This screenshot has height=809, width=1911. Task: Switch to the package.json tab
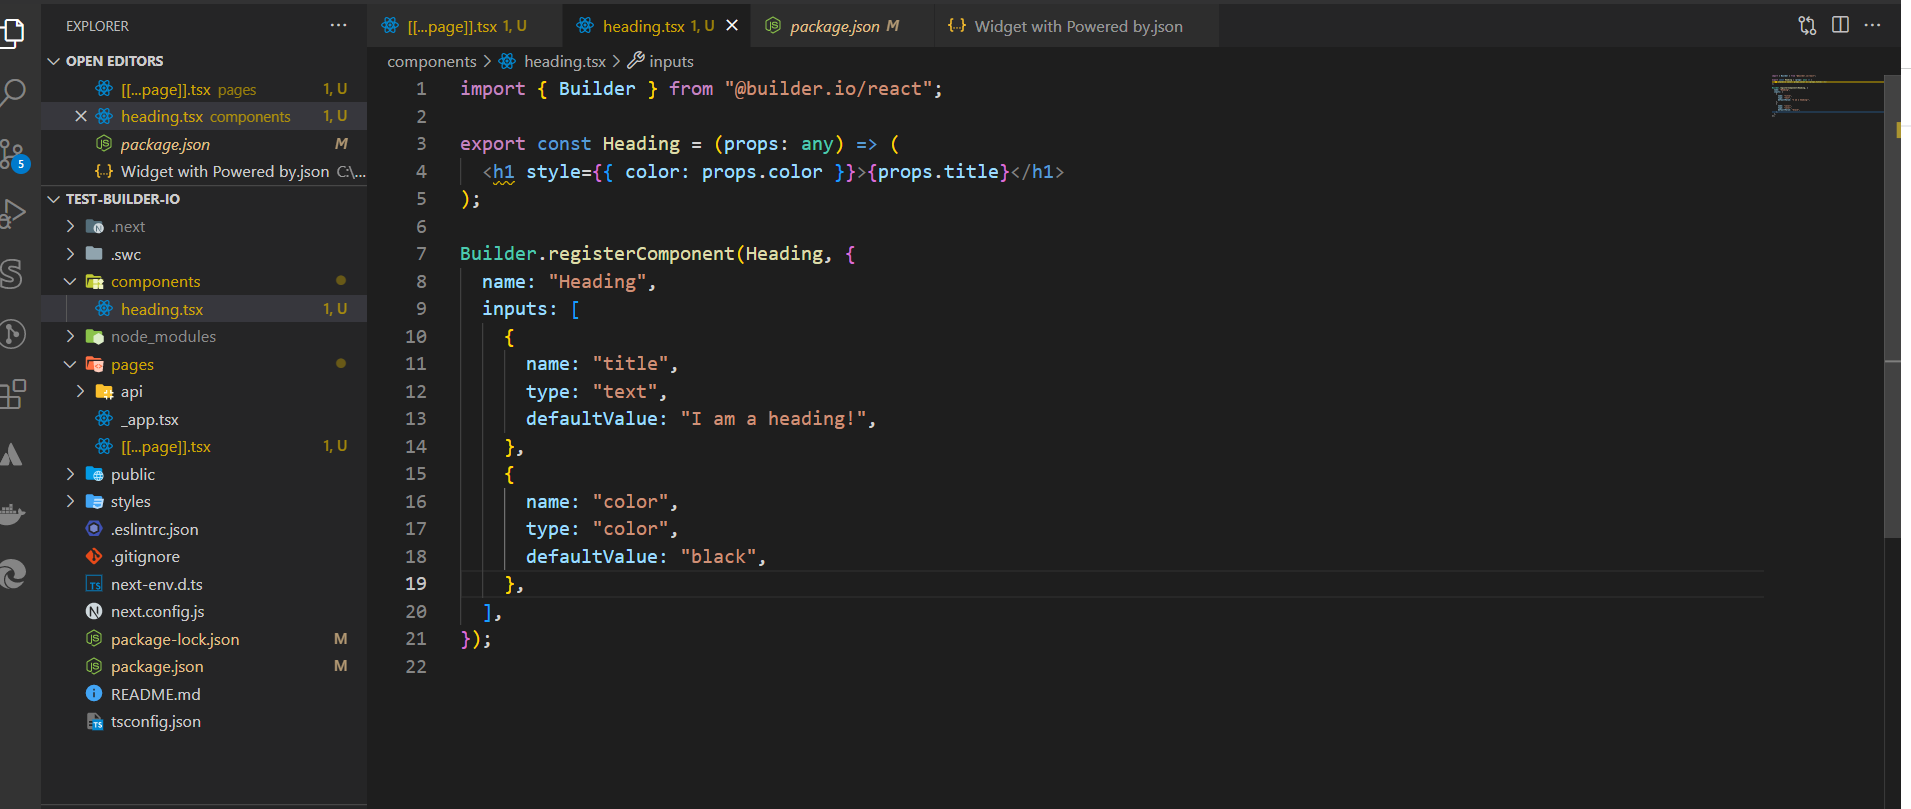pos(843,26)
